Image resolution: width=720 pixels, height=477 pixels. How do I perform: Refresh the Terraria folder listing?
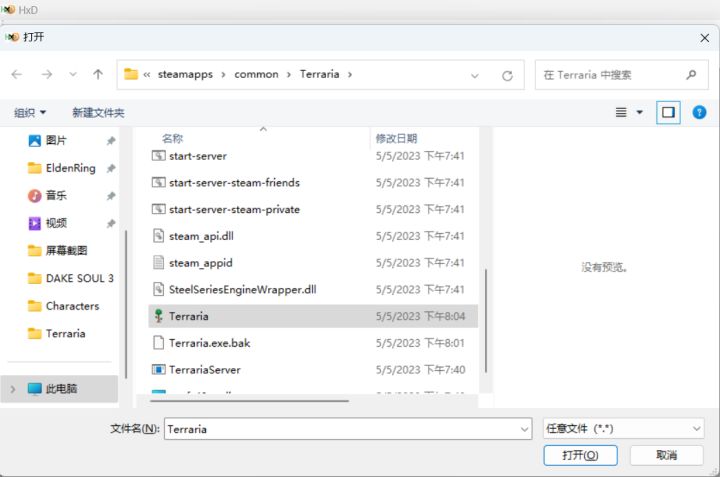[x=507, y=75]
